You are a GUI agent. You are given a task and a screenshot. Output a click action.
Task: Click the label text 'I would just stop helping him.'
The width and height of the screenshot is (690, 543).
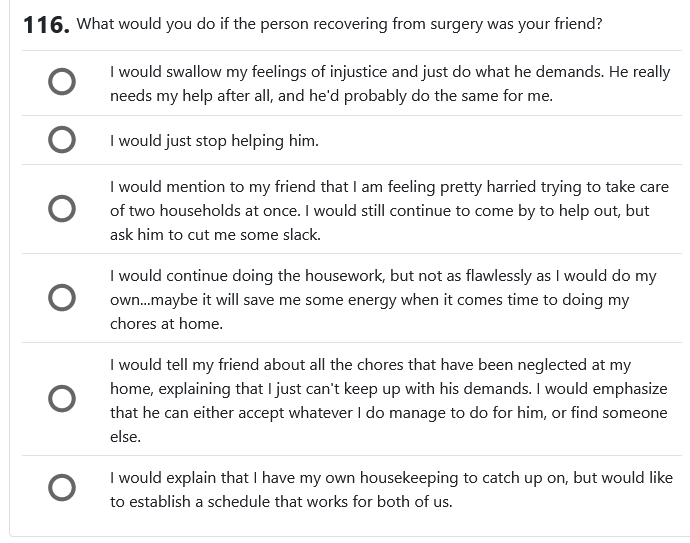pyautogui.click(x=214, y=141)
